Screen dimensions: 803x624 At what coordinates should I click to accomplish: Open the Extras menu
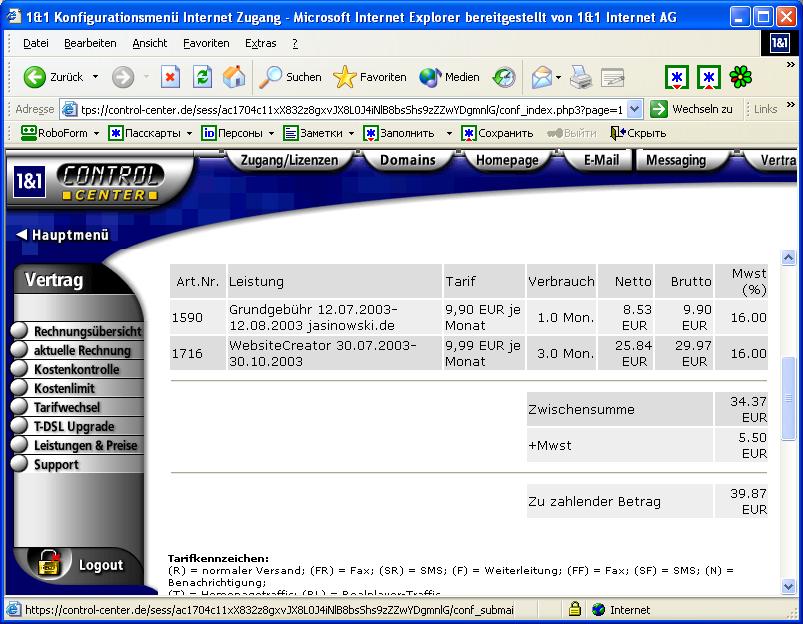(x=261, y=44)
